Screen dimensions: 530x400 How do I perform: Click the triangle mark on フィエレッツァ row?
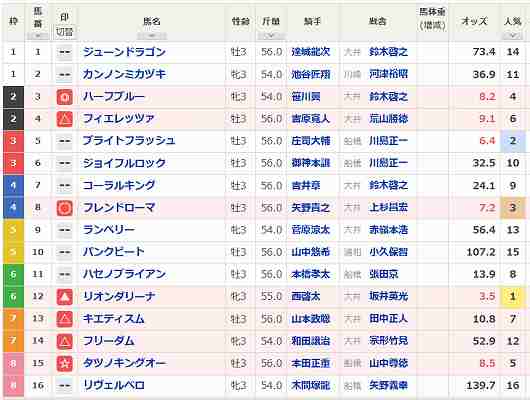(x=64, y=119)
